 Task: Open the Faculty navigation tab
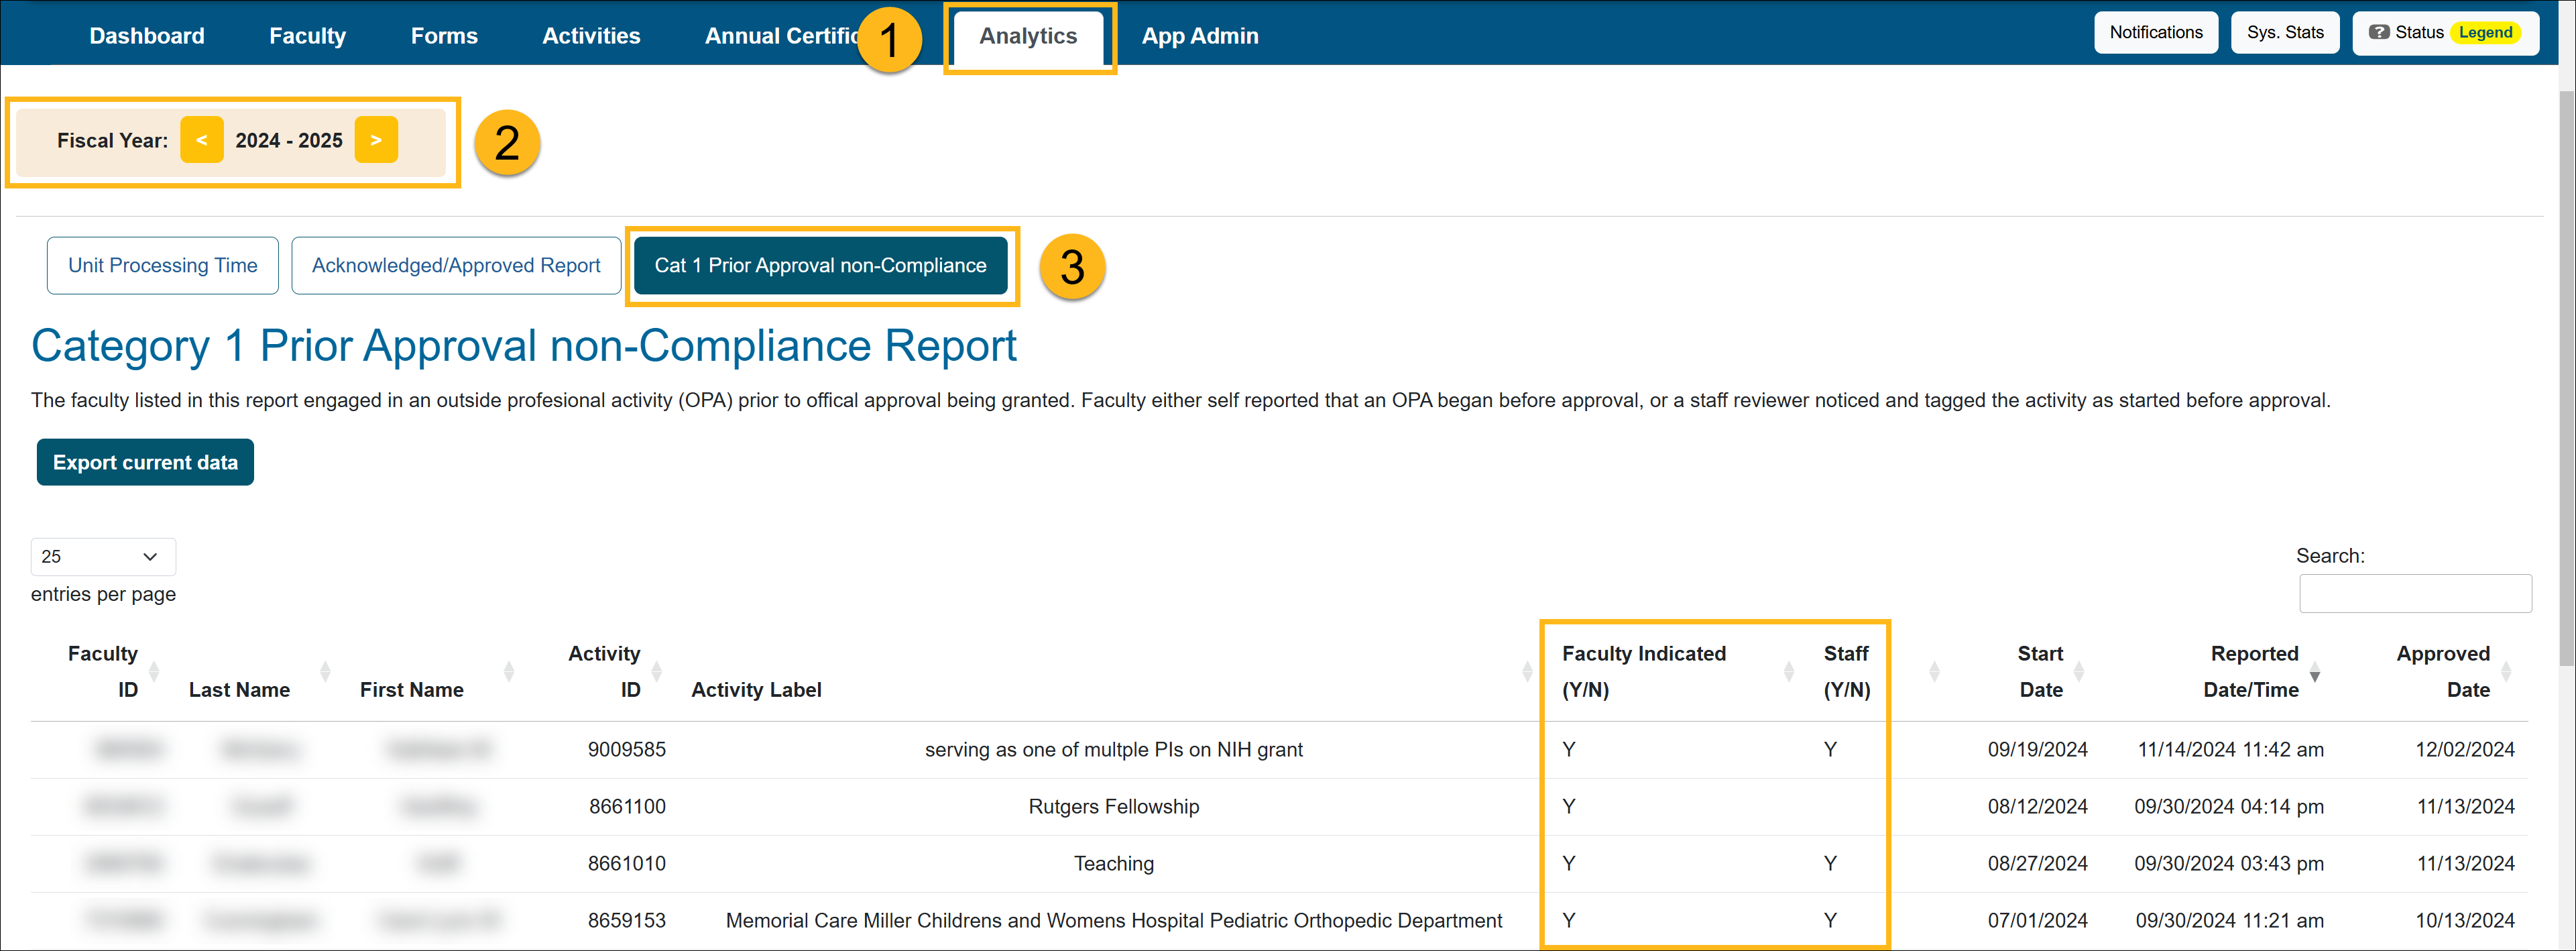click(307, 36)
